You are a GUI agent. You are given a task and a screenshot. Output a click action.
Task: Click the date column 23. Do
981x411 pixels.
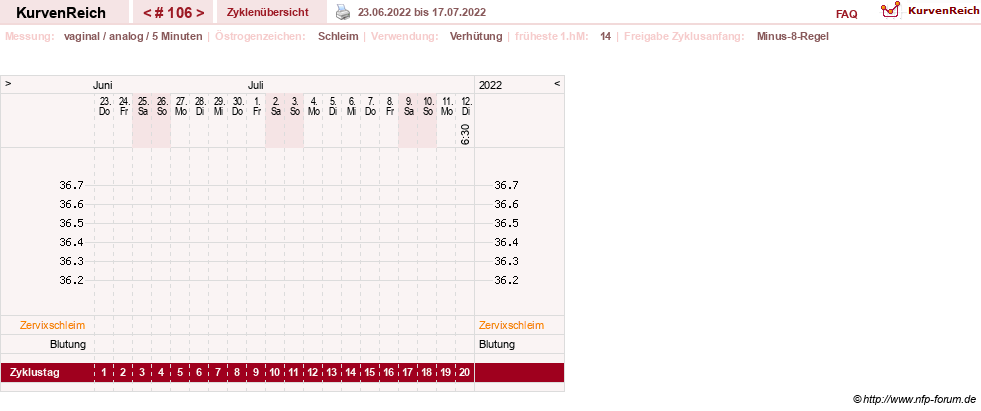(x=104, y=106)
